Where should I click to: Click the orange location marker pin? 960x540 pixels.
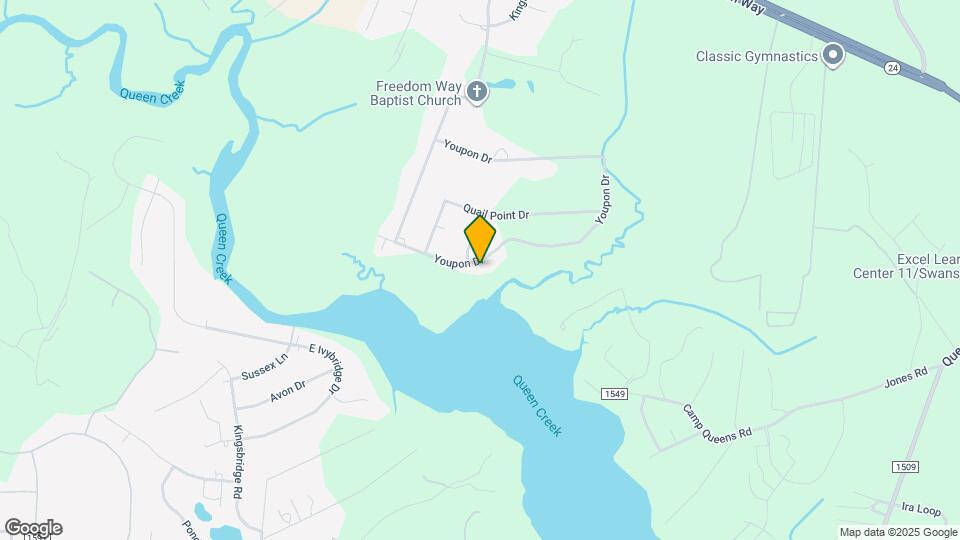click(x=480, y=239)
